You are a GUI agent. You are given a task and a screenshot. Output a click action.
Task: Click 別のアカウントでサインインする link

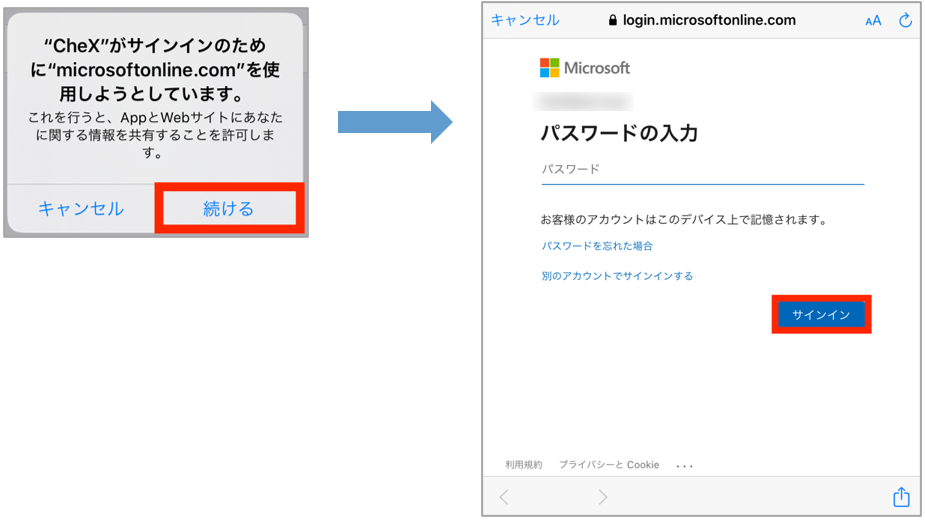click(x=617, y=275)
